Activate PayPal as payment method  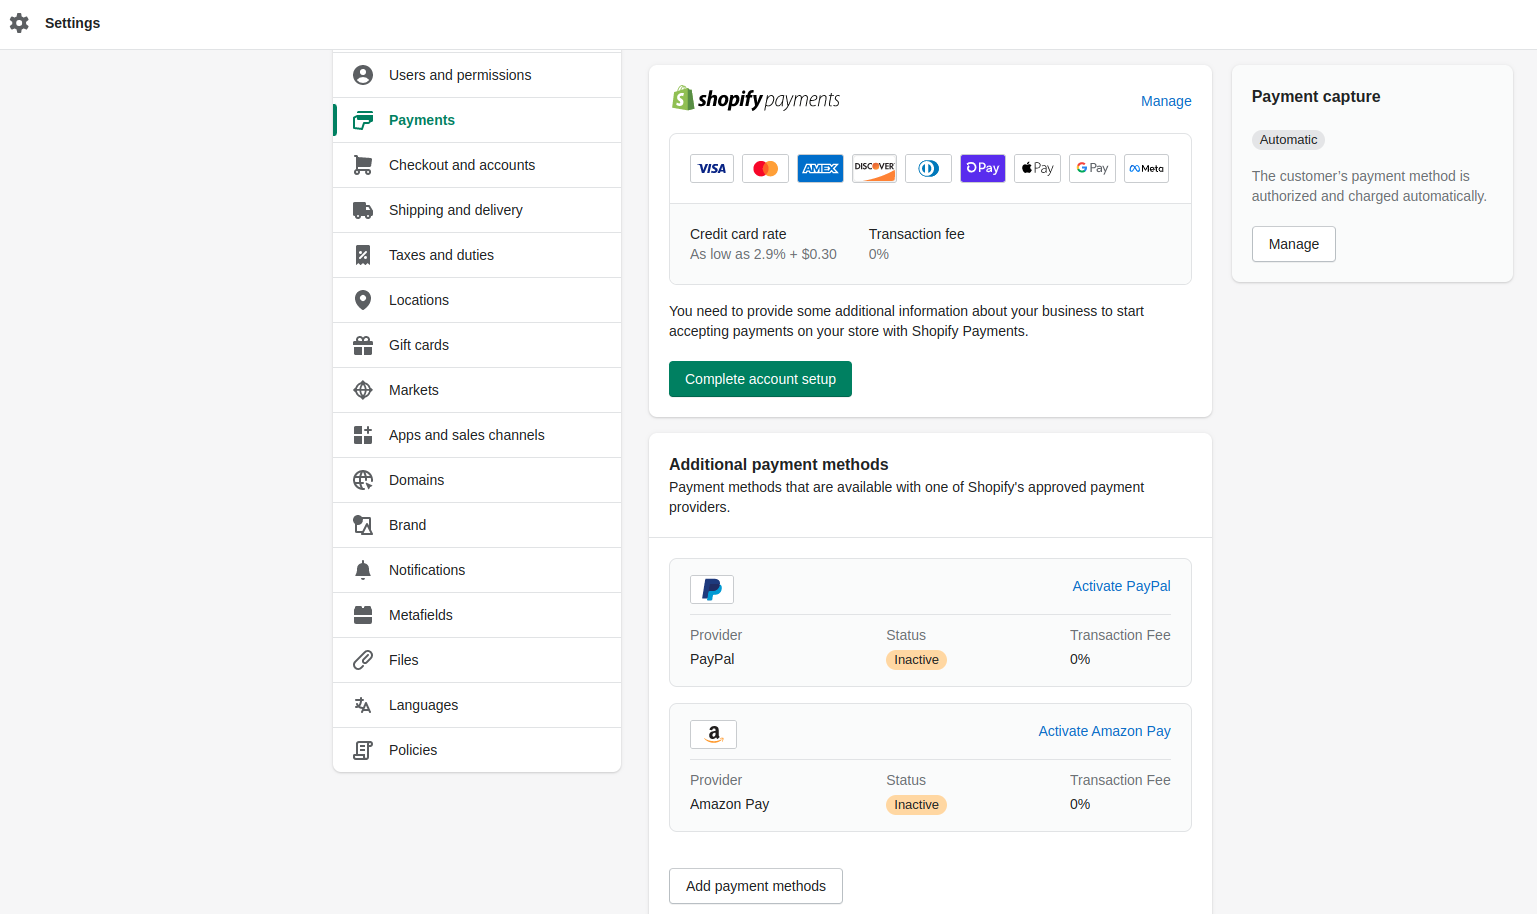point(1121,586)
